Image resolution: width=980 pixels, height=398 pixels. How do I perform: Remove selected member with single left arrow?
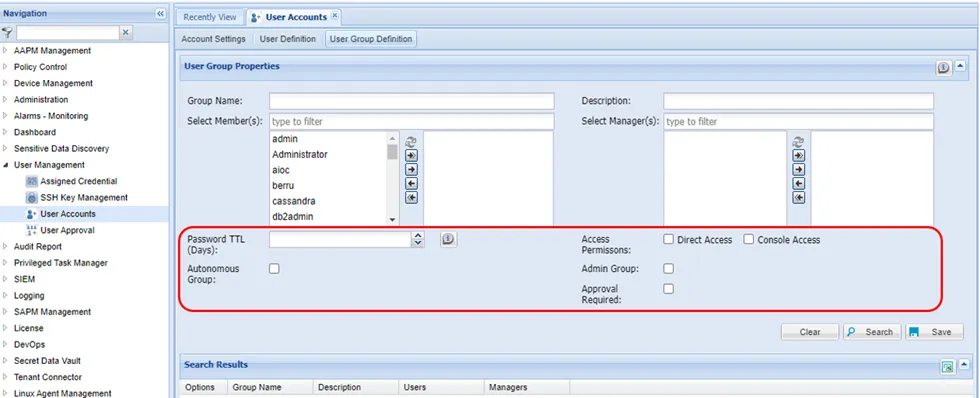coord(411,183)
